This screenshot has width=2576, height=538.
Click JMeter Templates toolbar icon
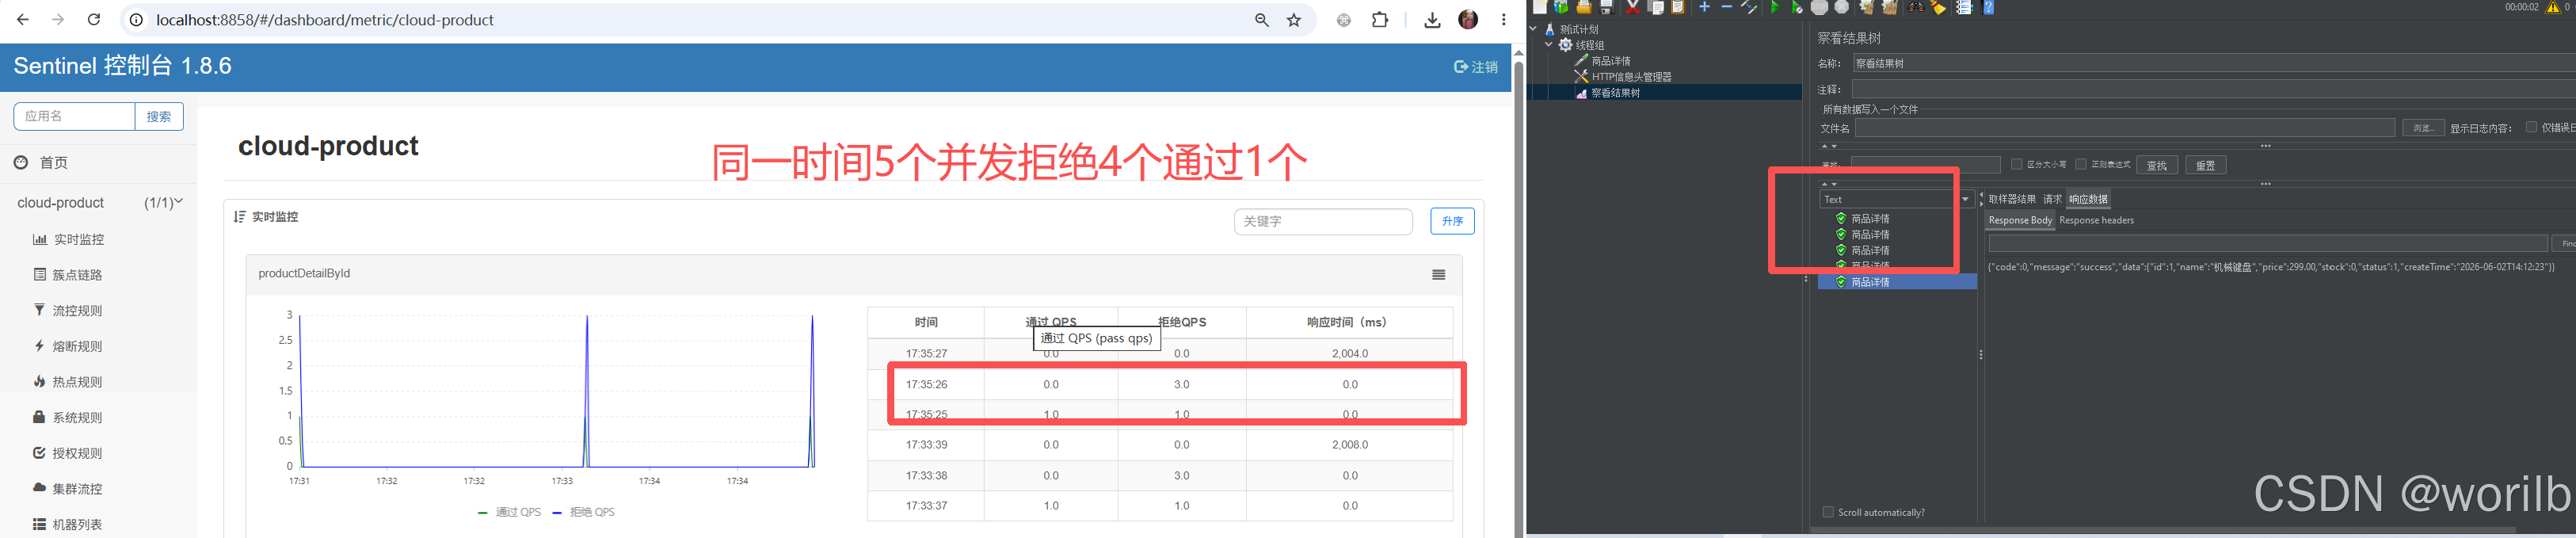click(1561, 7)
